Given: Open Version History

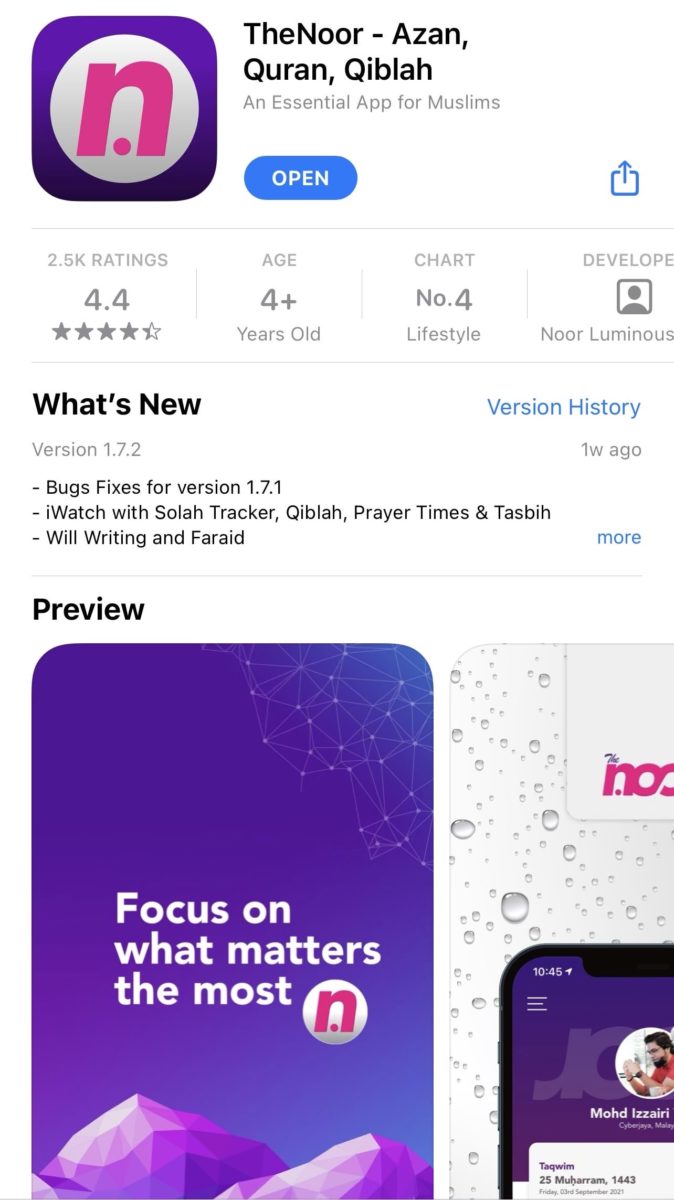Looking at the screenshot, I should point(564,407).
